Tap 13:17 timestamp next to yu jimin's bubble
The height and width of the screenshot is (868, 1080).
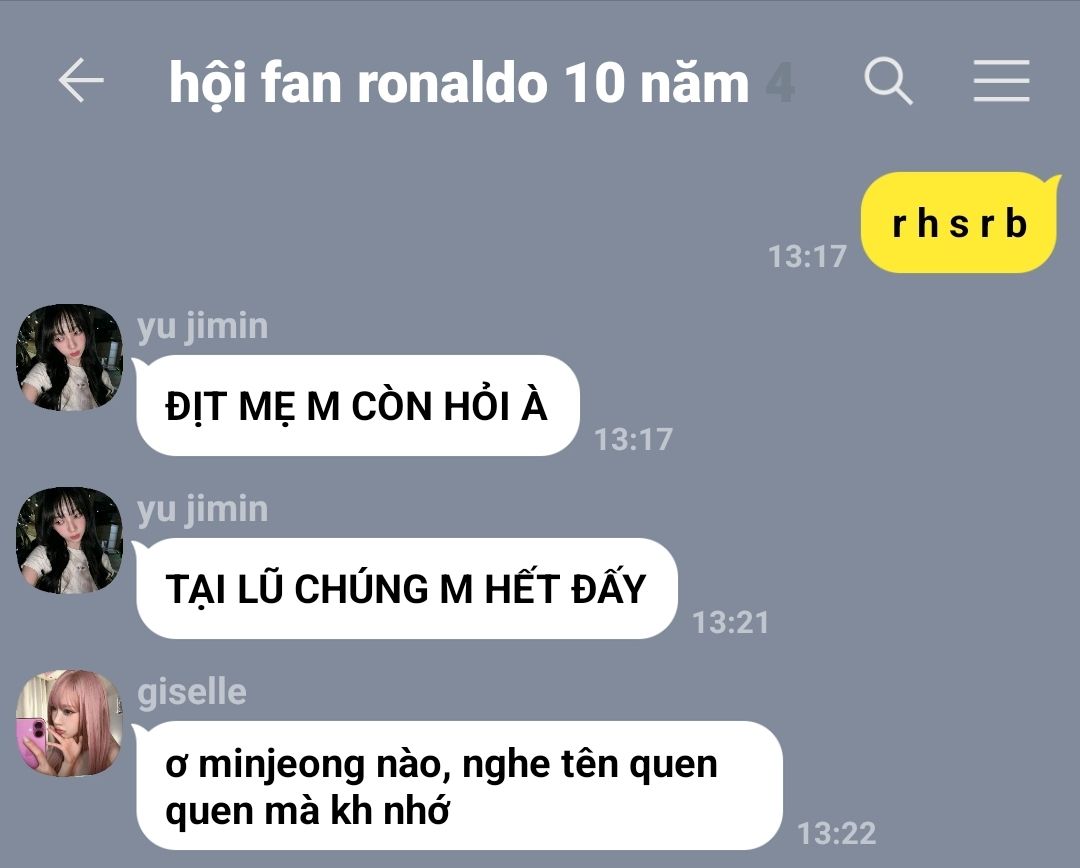pyautogui.click(x=633, y=440)
